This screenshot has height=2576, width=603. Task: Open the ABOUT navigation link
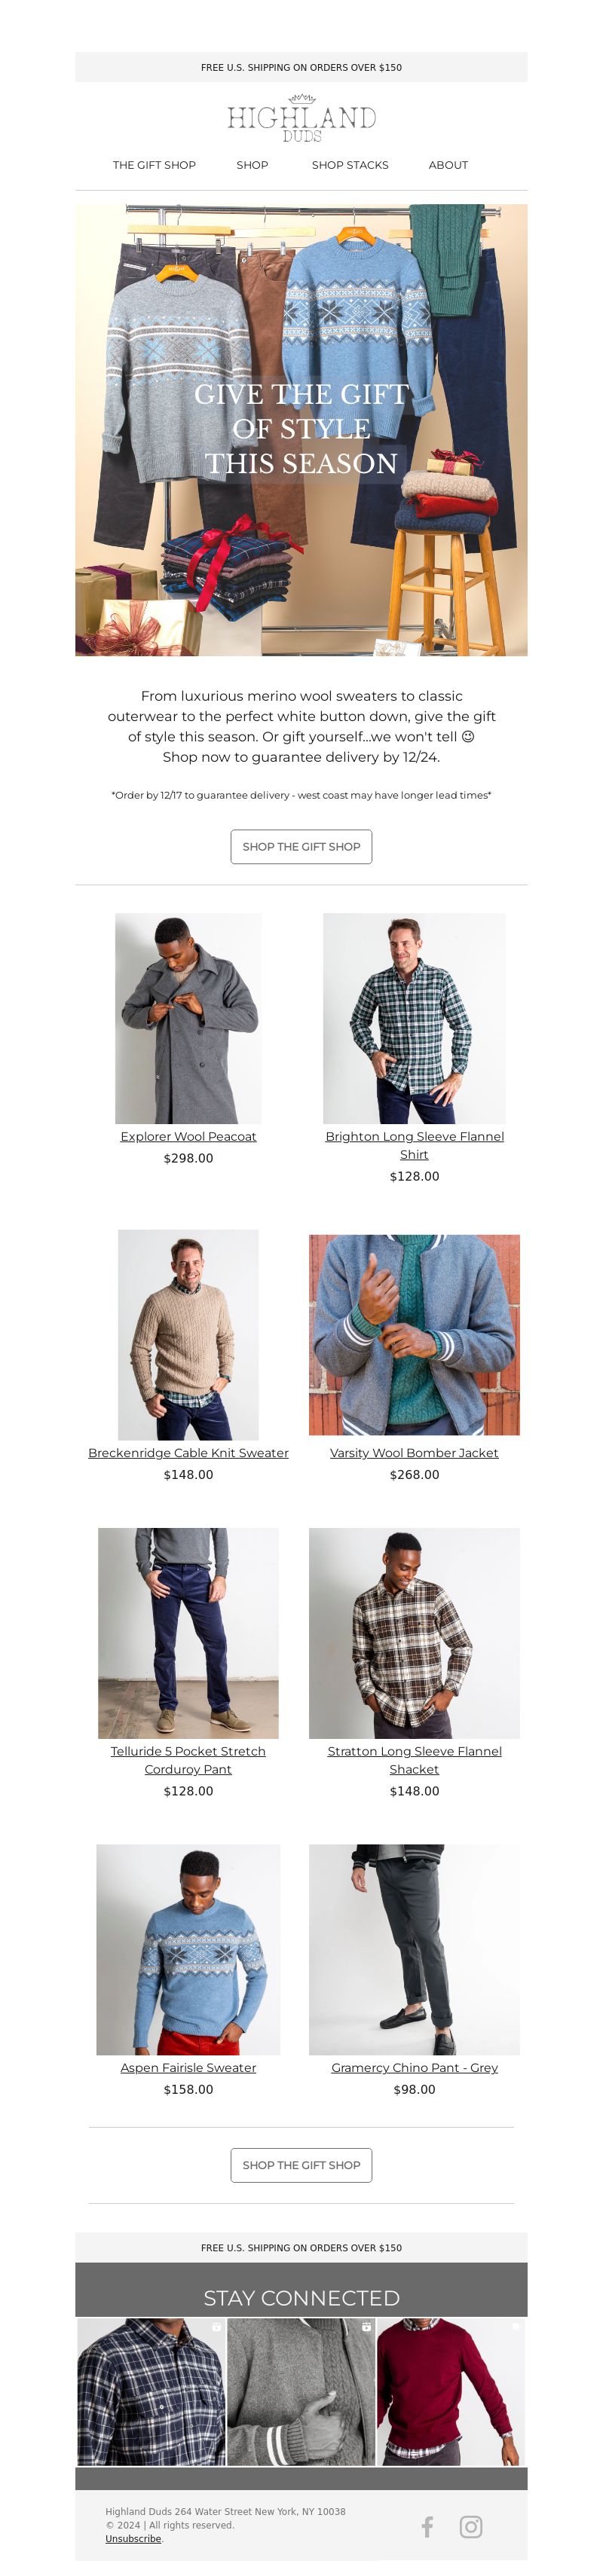pos(448,165)
